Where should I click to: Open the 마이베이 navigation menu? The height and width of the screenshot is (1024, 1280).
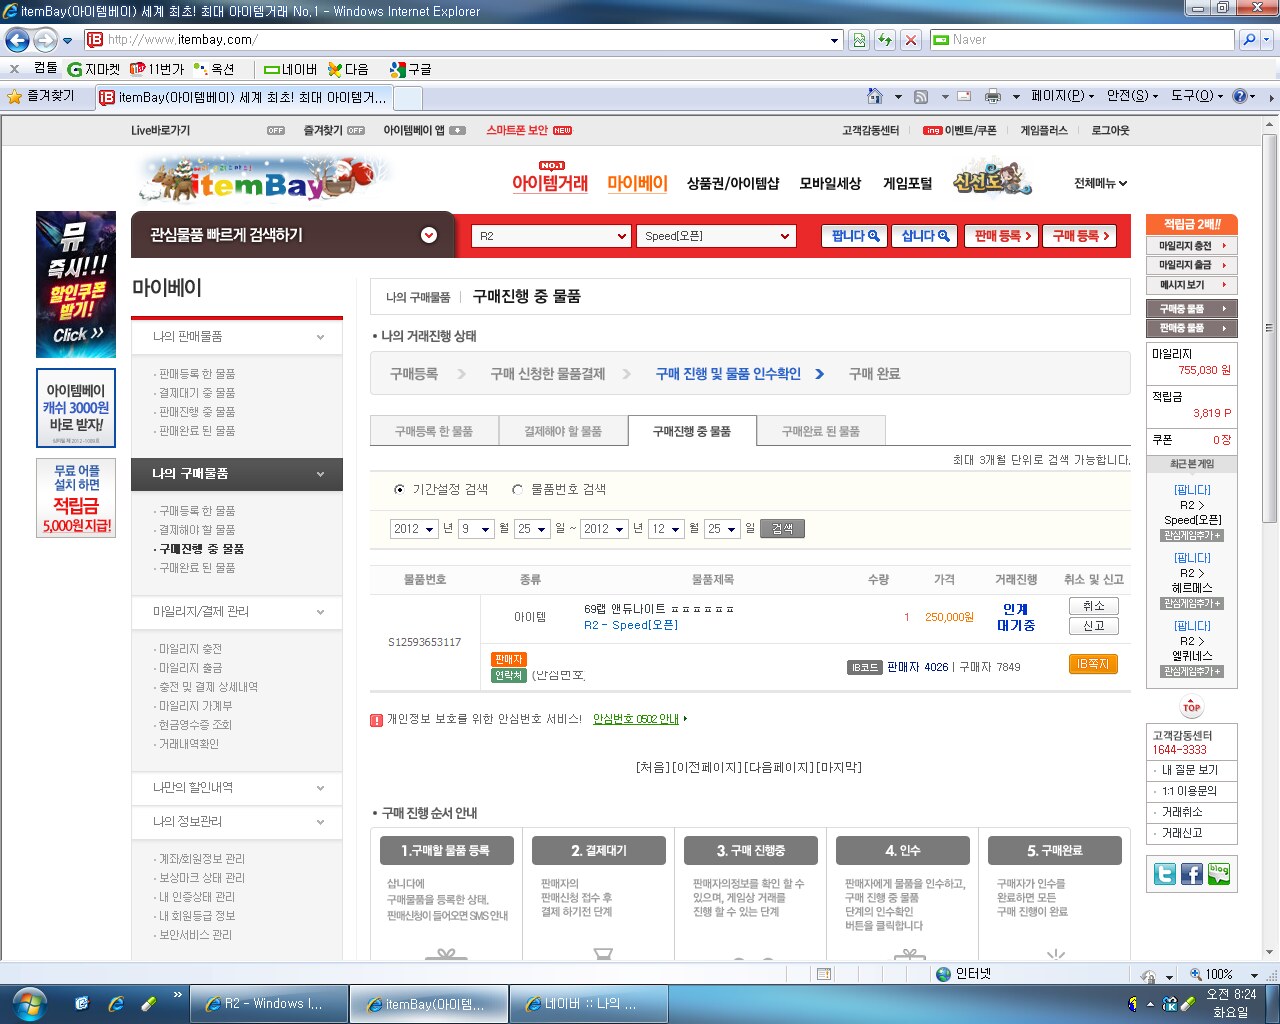637,184
